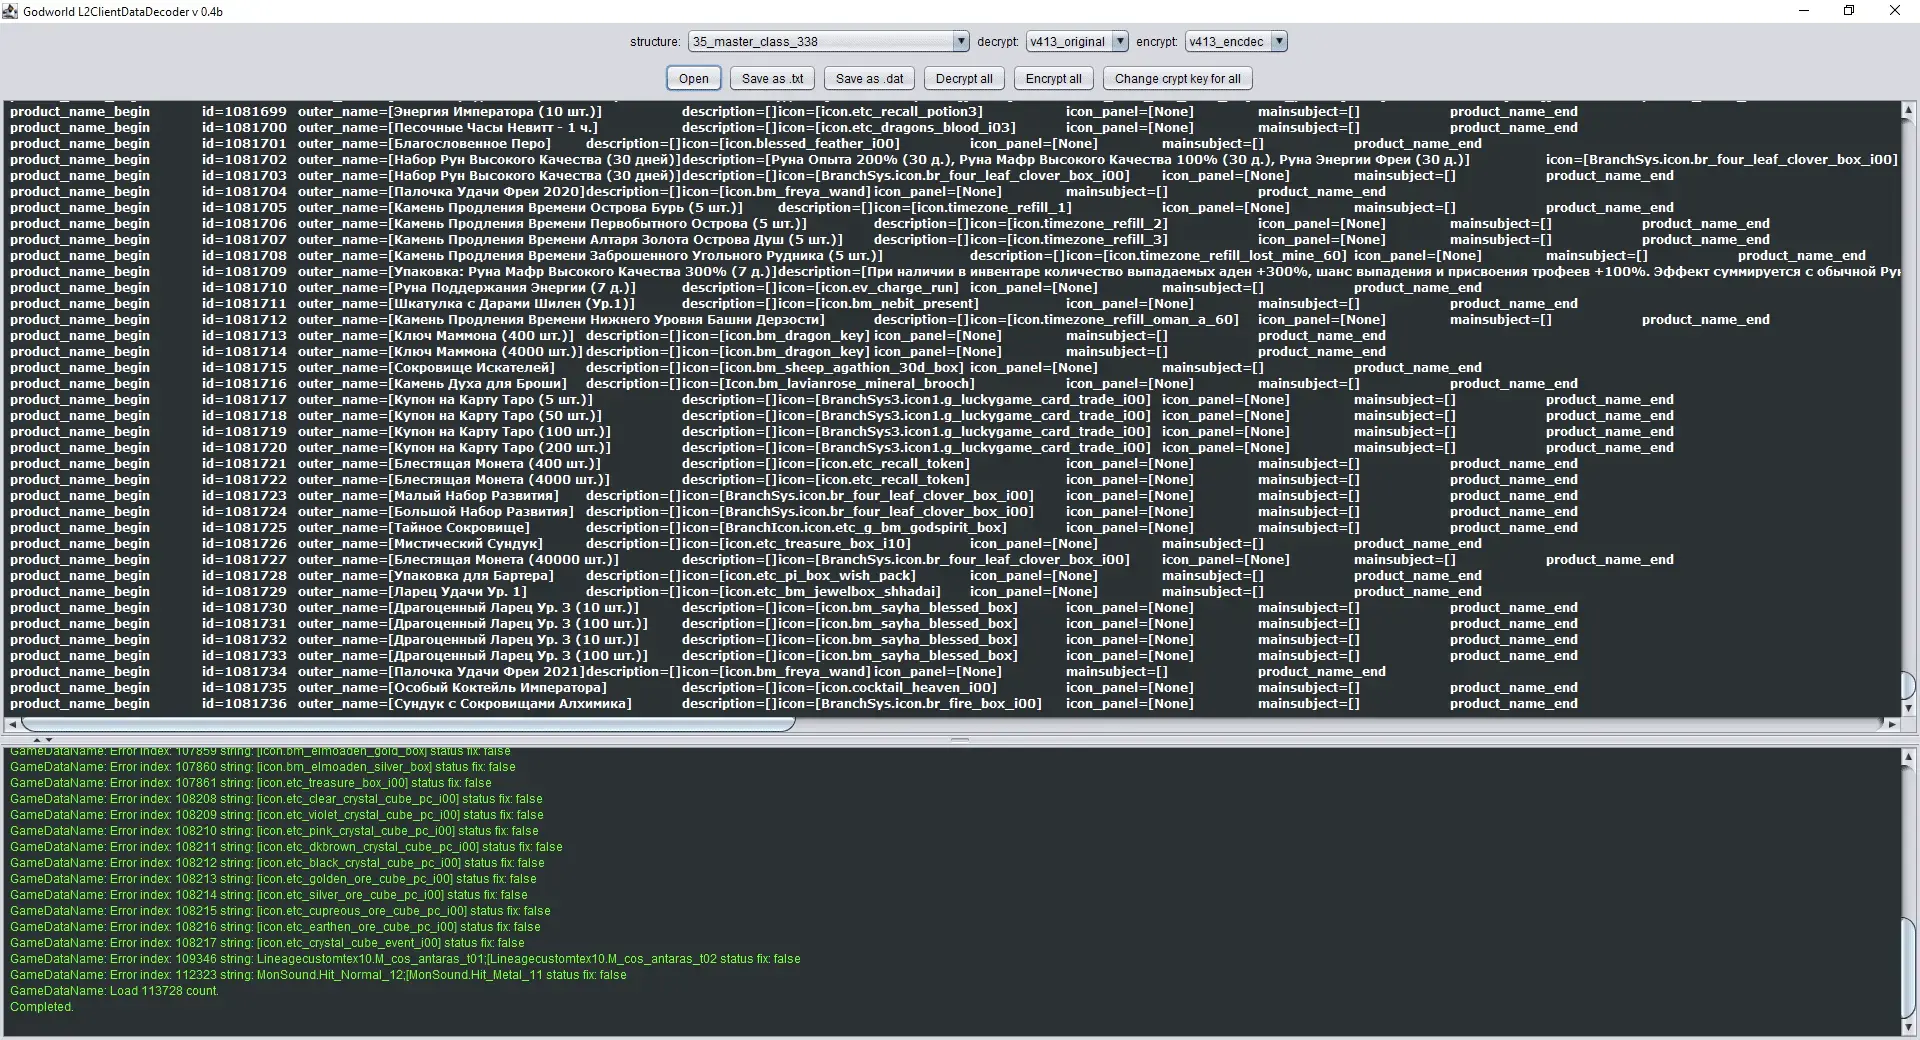Click the horizontal scrollbar thumb
This screenshot has height=1040, width=1920.
coord(408,724)
